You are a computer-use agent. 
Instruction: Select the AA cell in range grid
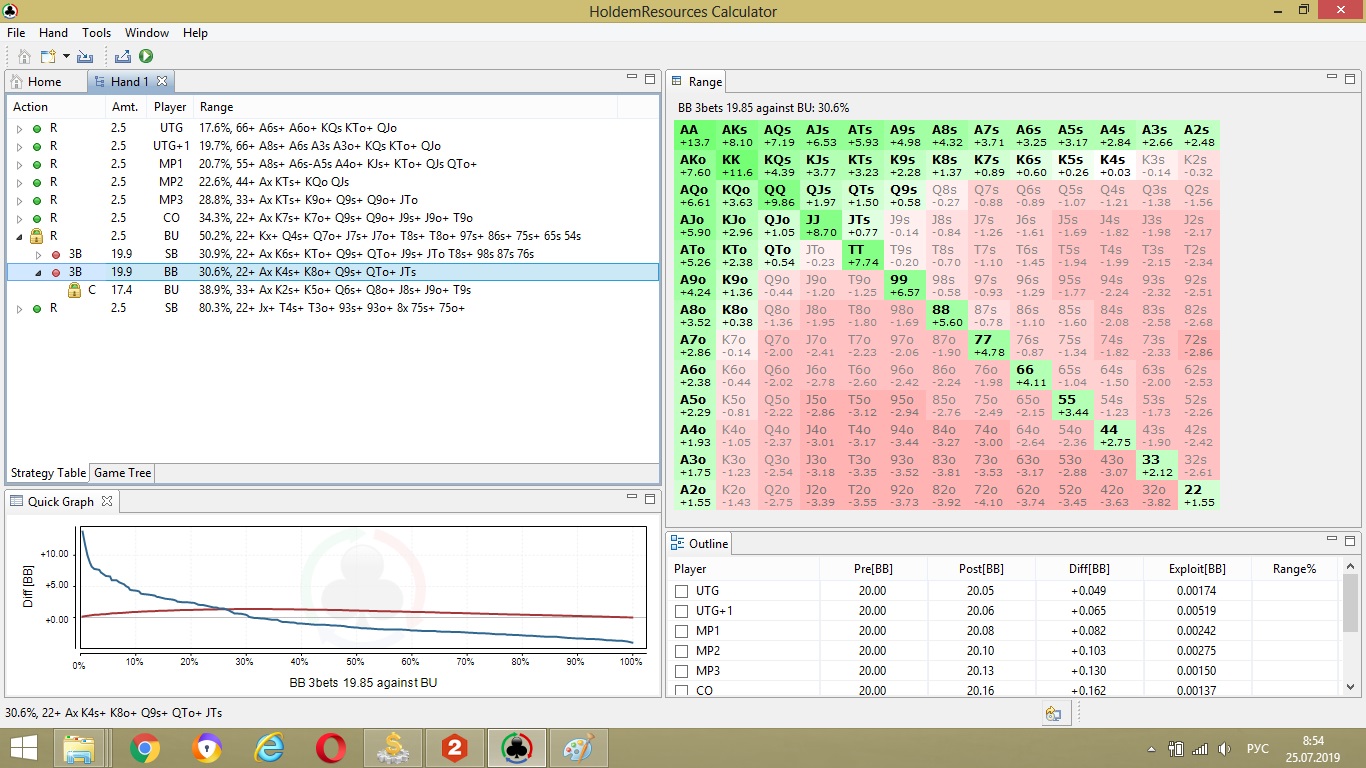pyautogui.click(x=694, y=135)
